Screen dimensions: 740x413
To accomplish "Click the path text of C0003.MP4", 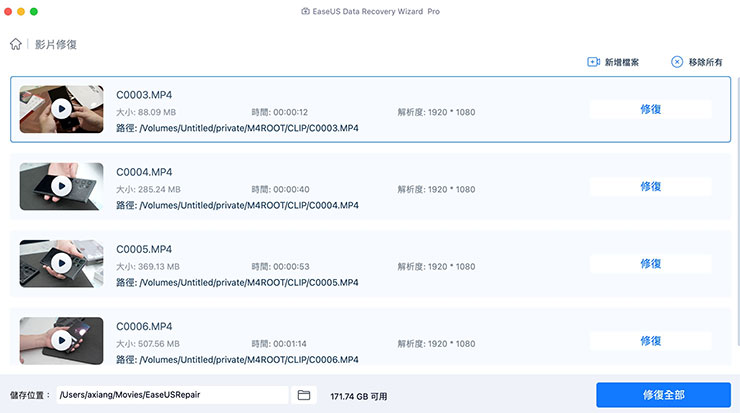I will [237, 128].
